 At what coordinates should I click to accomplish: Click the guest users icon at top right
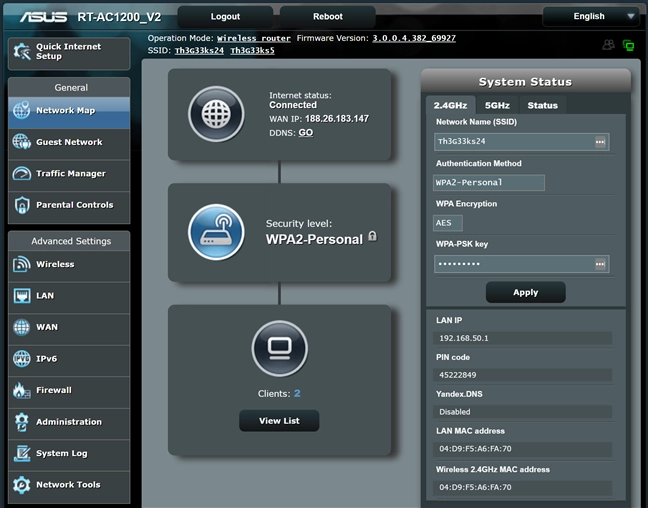pyautogui.click(x=608, y=45)
